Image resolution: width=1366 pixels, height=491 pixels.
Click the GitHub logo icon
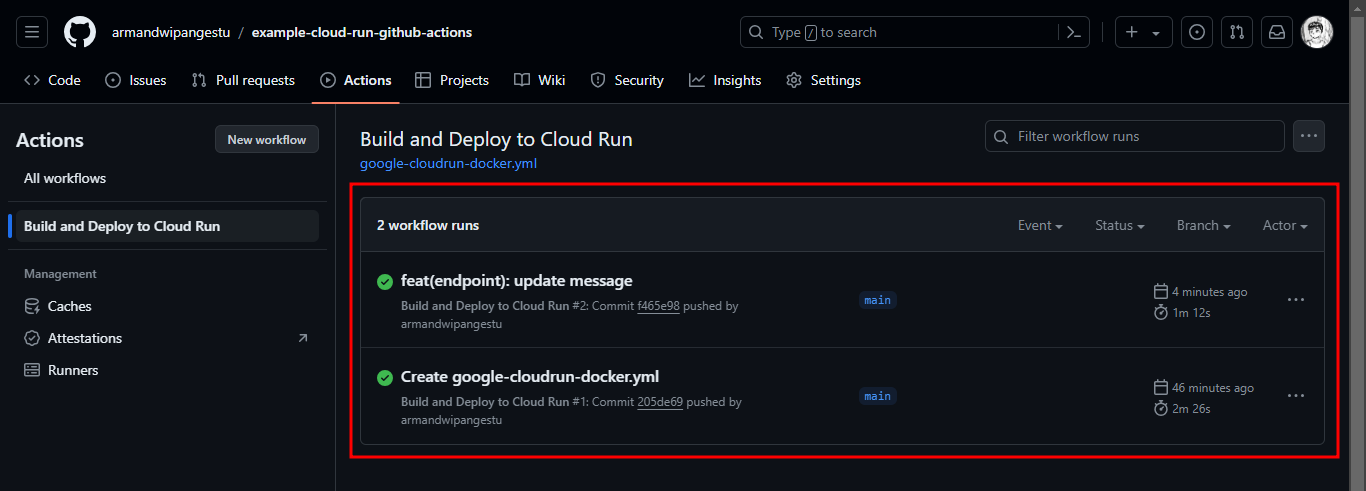pyautogui.click(x=80, y=32)
